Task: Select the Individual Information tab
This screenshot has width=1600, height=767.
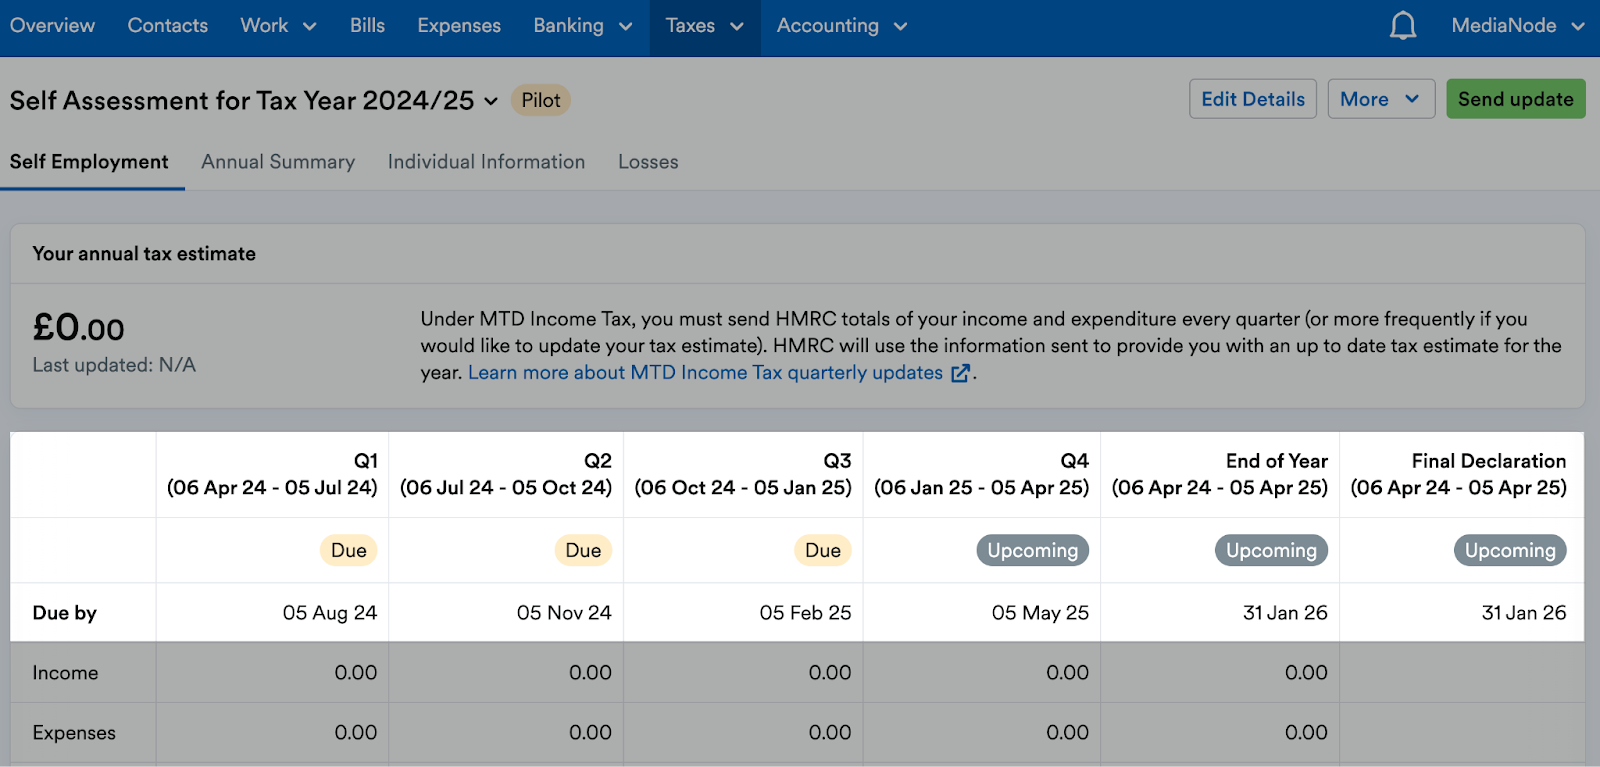Action: click(x=486, y=162)
